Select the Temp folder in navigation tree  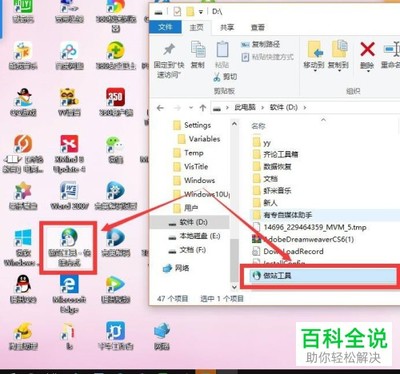[189, 153]
